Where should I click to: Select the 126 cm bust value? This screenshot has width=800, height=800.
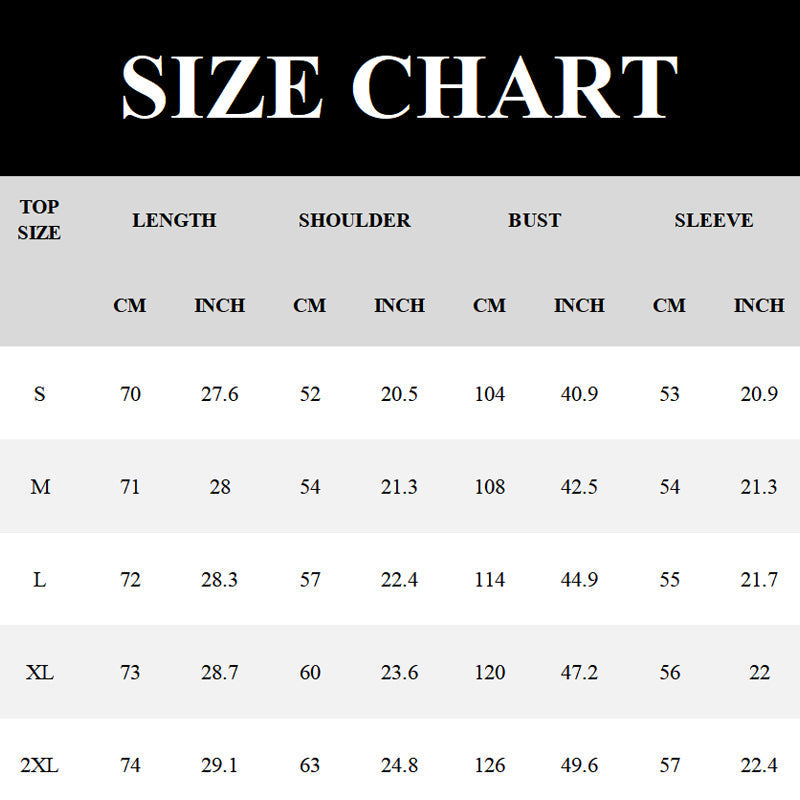point(489,766)
